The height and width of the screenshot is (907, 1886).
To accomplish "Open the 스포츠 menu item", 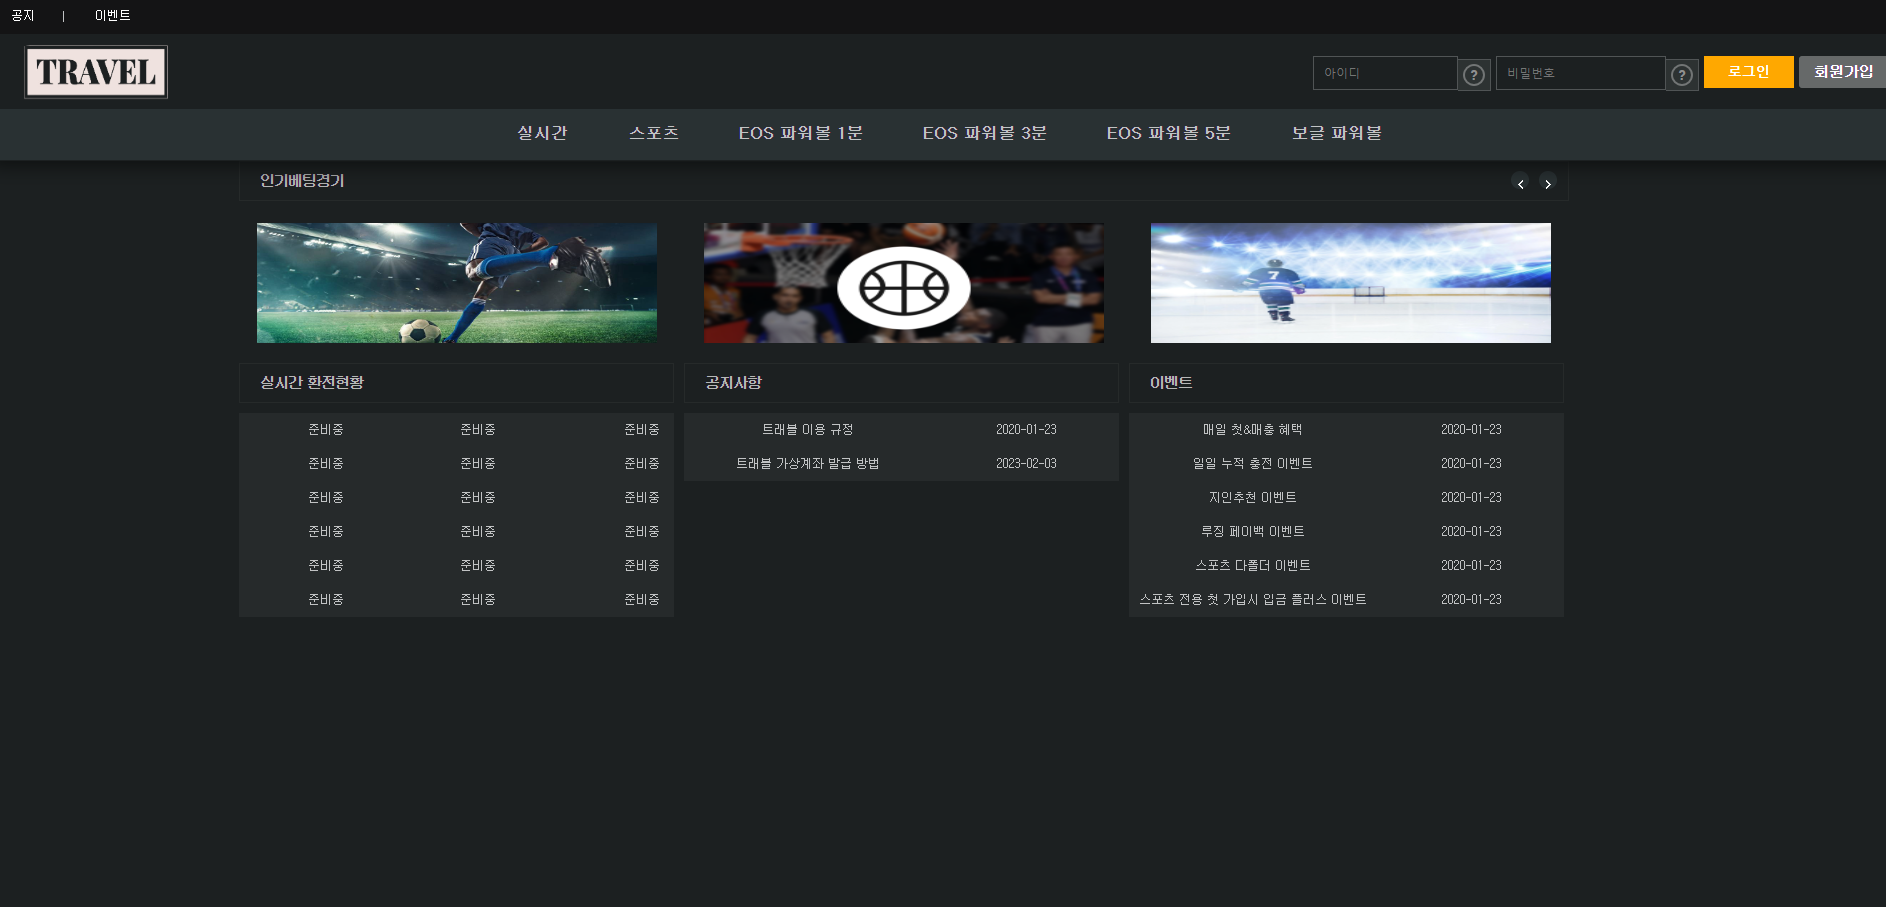I will [654, 133].
